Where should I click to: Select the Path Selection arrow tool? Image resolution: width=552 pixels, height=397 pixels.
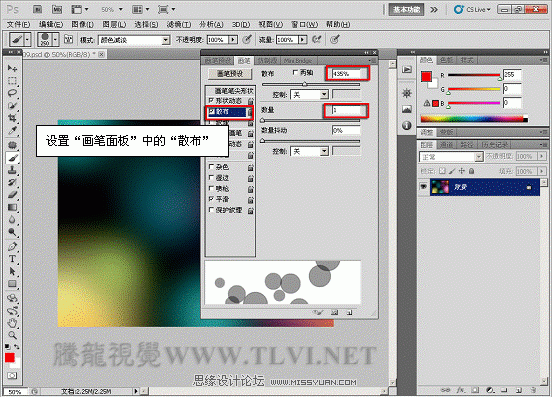(x=12, y=271)
